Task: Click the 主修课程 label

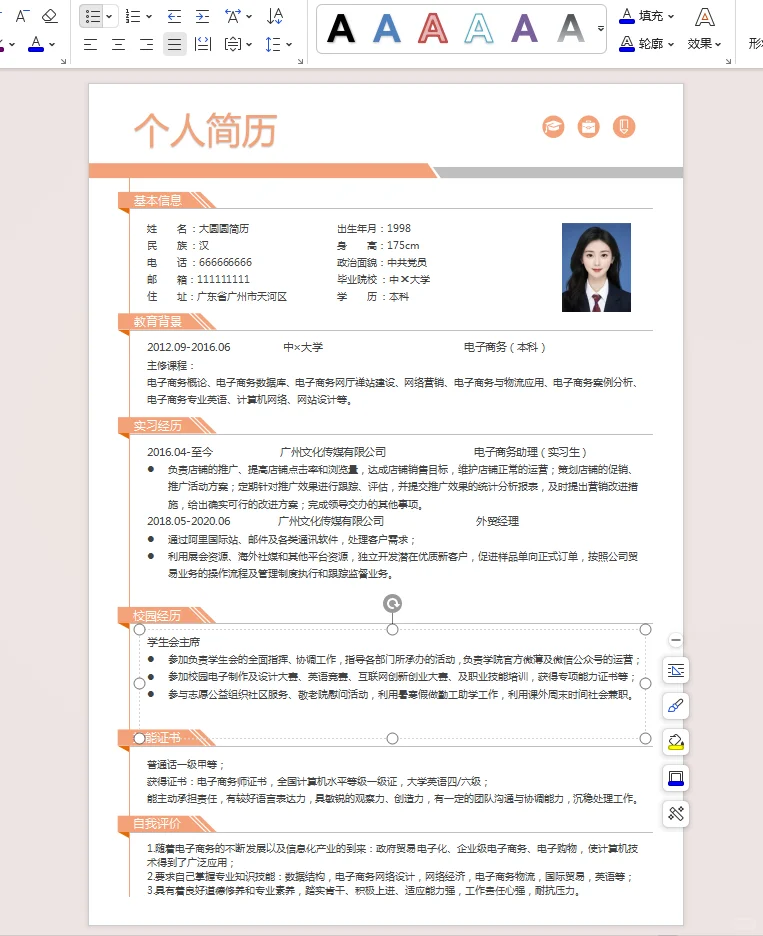Action: click(x=170, y=365)
